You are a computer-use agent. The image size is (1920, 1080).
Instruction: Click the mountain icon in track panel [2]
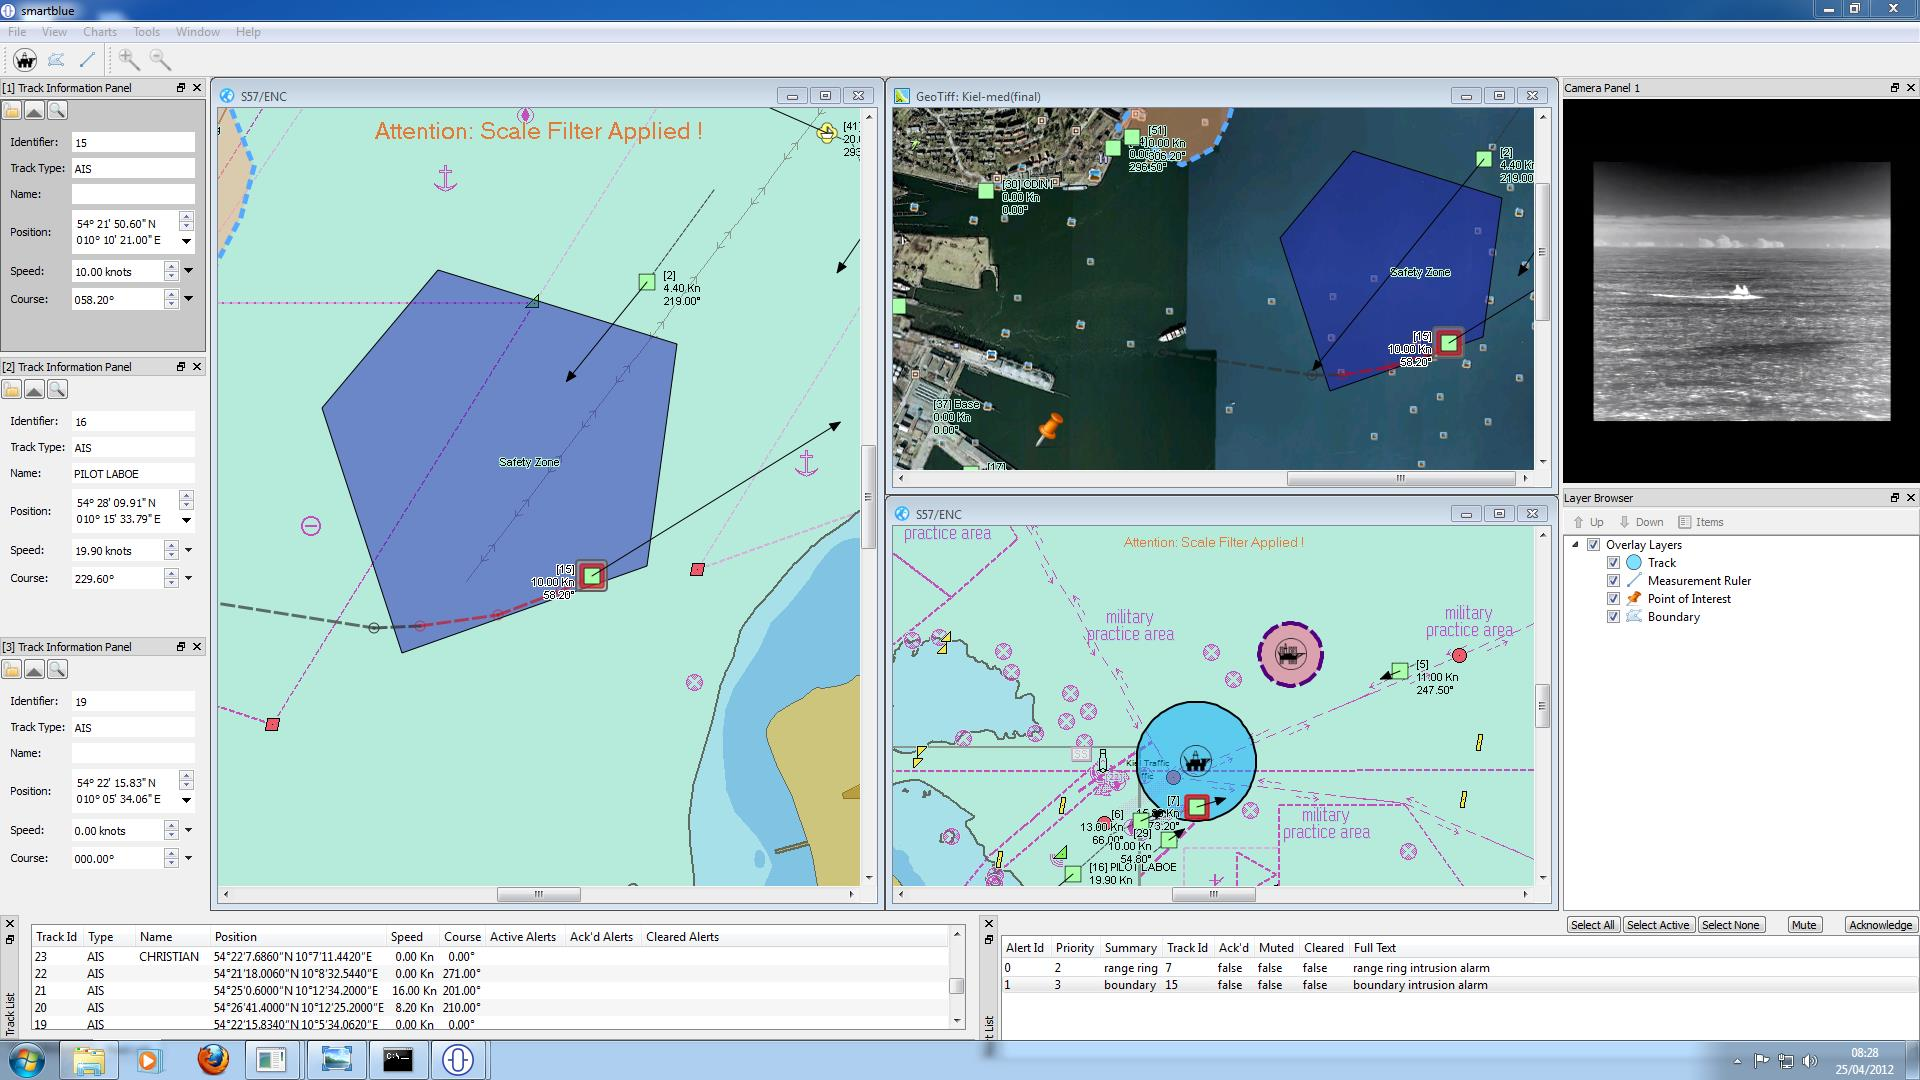pyautogui.click(x=34, y=389)
